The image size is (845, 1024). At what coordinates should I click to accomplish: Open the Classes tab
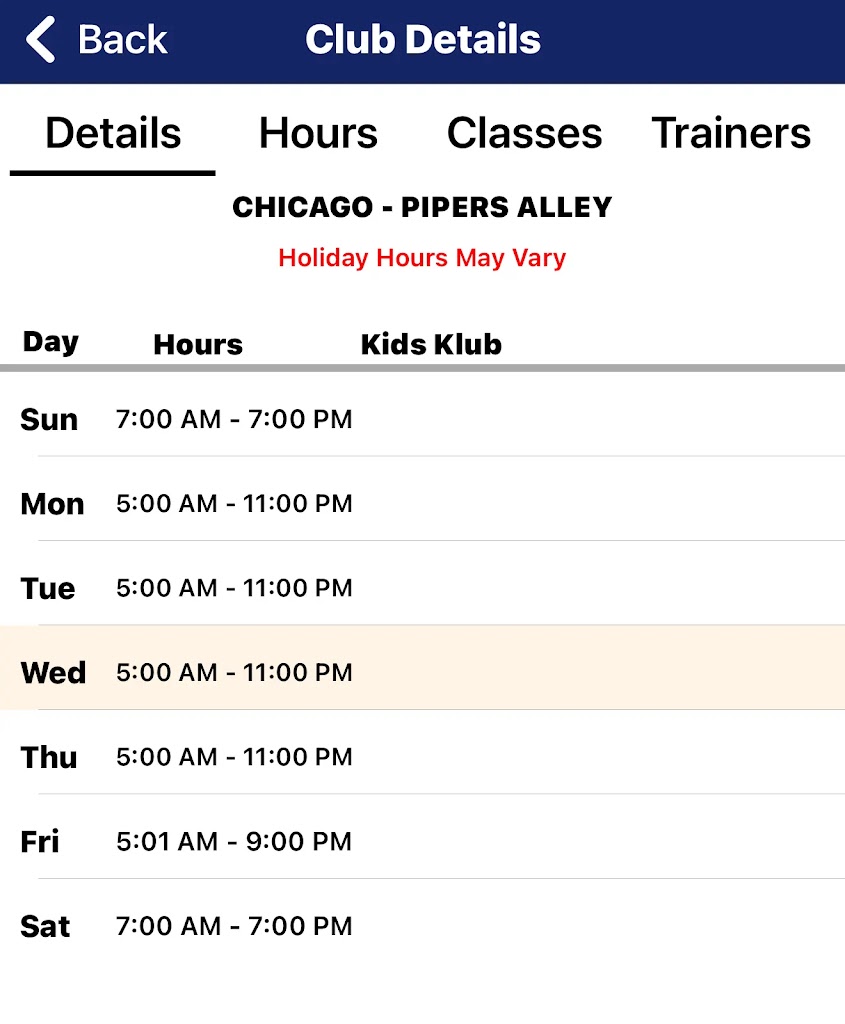[x=524, y=133]
